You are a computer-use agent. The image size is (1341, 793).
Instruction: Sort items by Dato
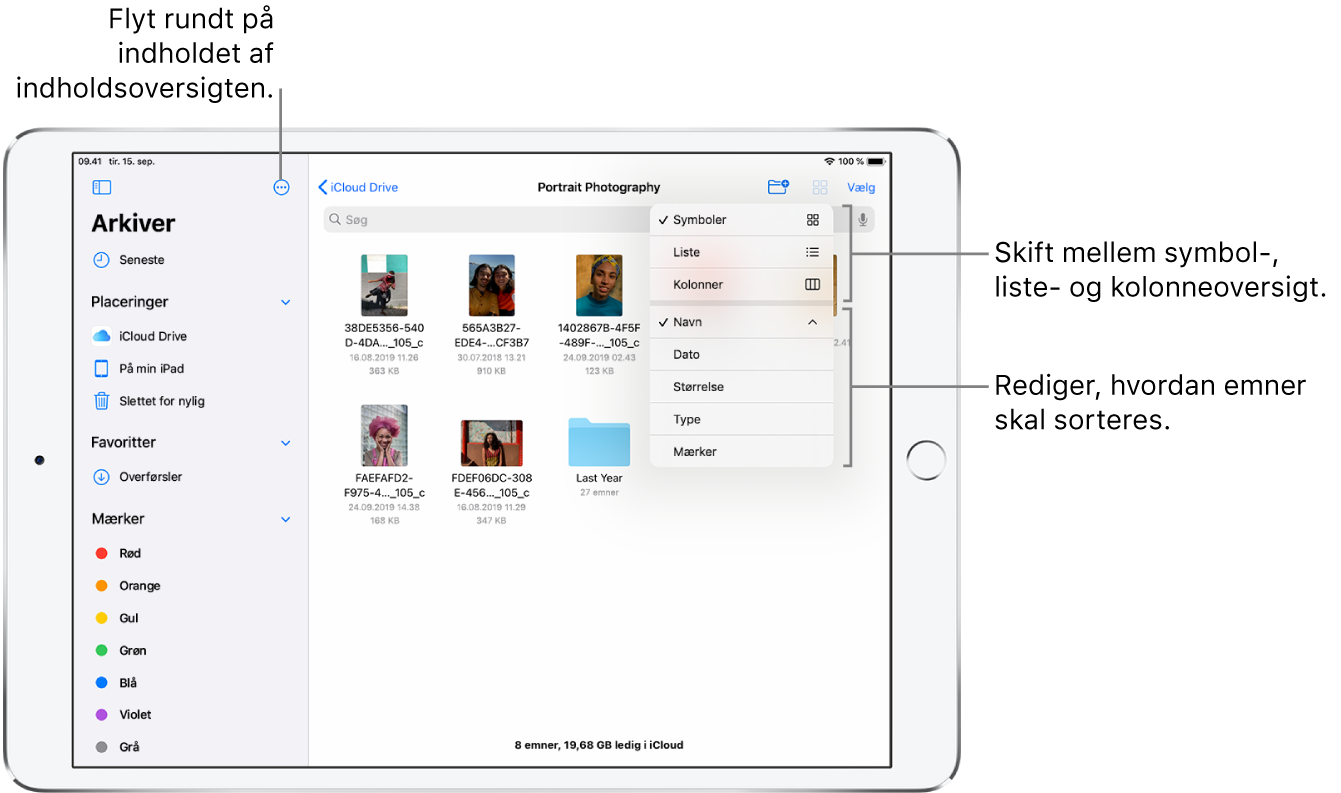point(741,355)
